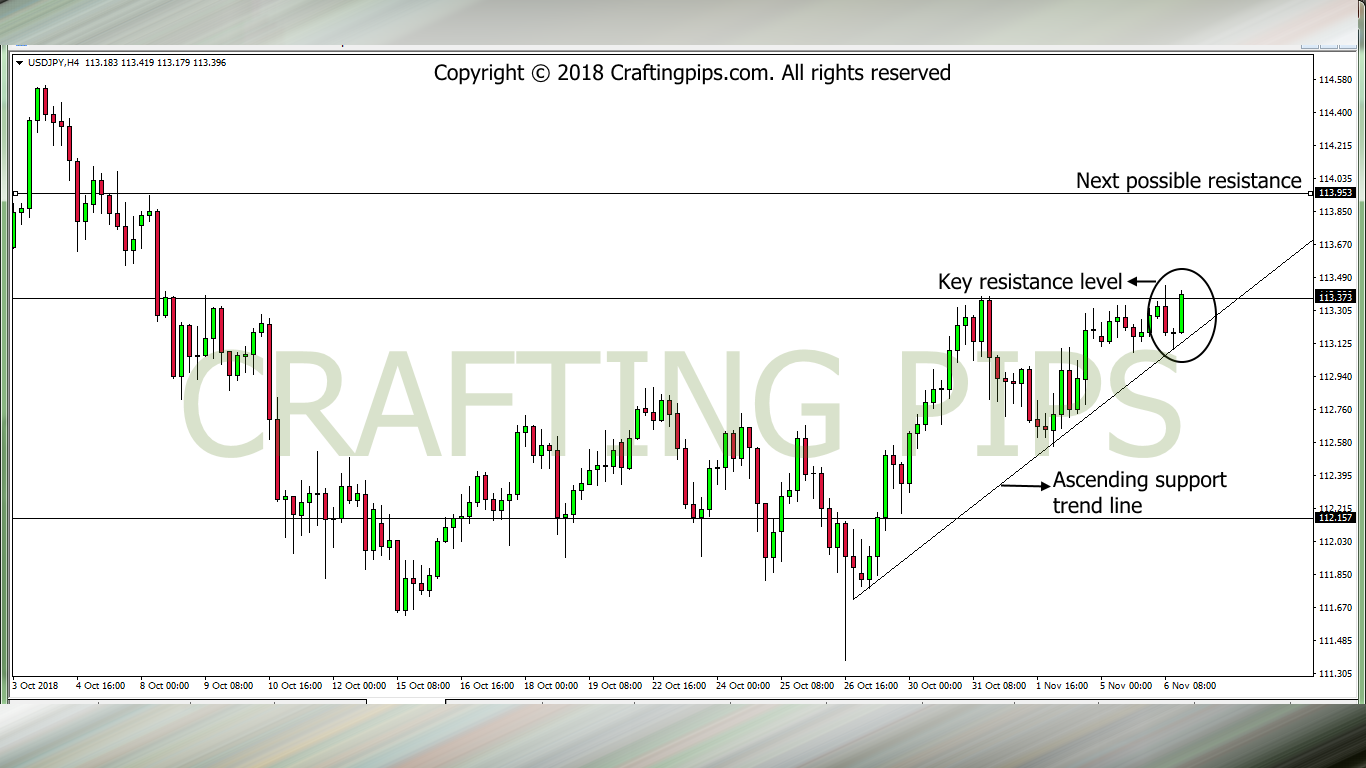Click the USDJPY,H4 symbol label
The width and height of the screenshot is (1366, 768).
[x=54, y=63]
